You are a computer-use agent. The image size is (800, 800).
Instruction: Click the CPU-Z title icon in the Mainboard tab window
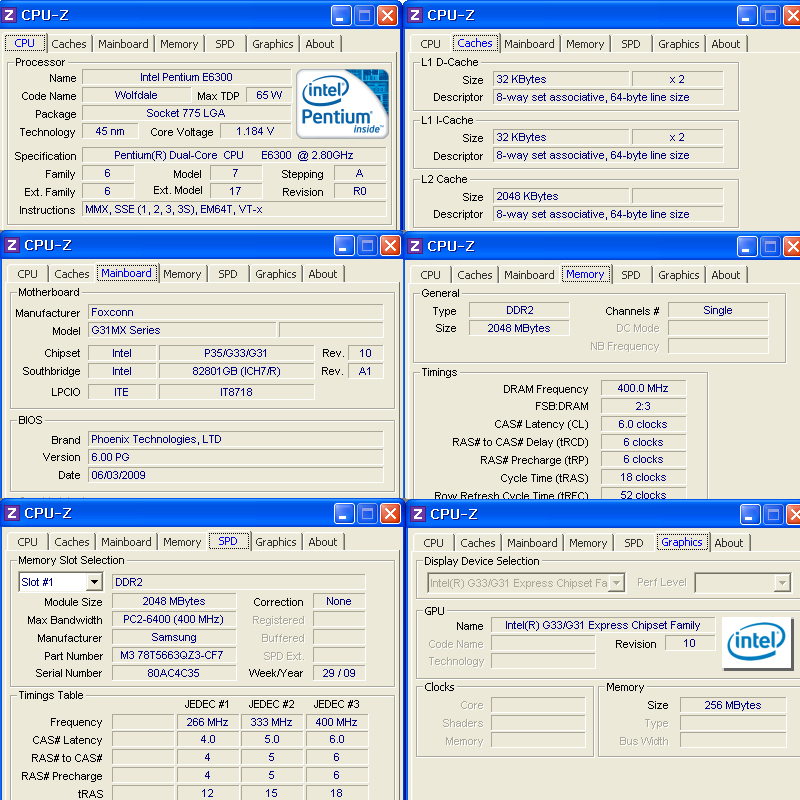12,245
